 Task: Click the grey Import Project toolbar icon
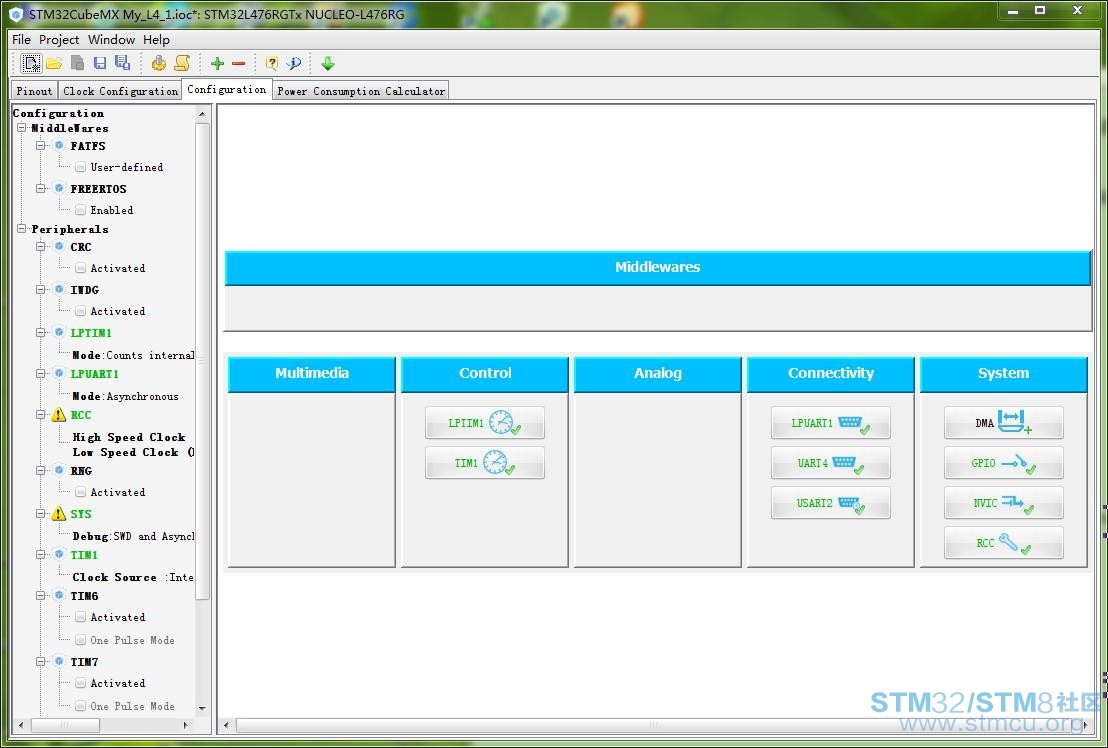77,64
